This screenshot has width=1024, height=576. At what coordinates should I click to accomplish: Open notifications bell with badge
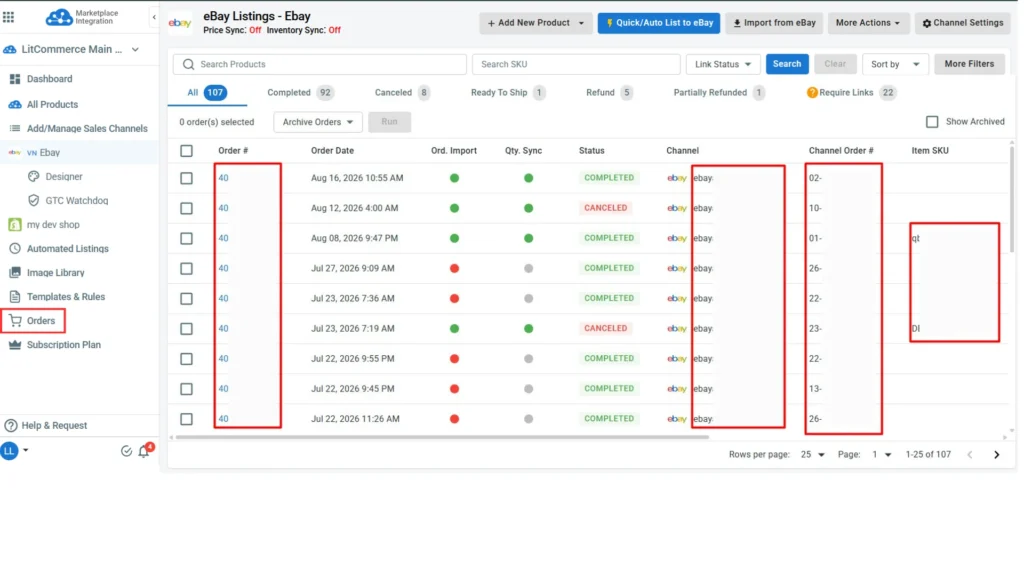[x=144, y=451]
